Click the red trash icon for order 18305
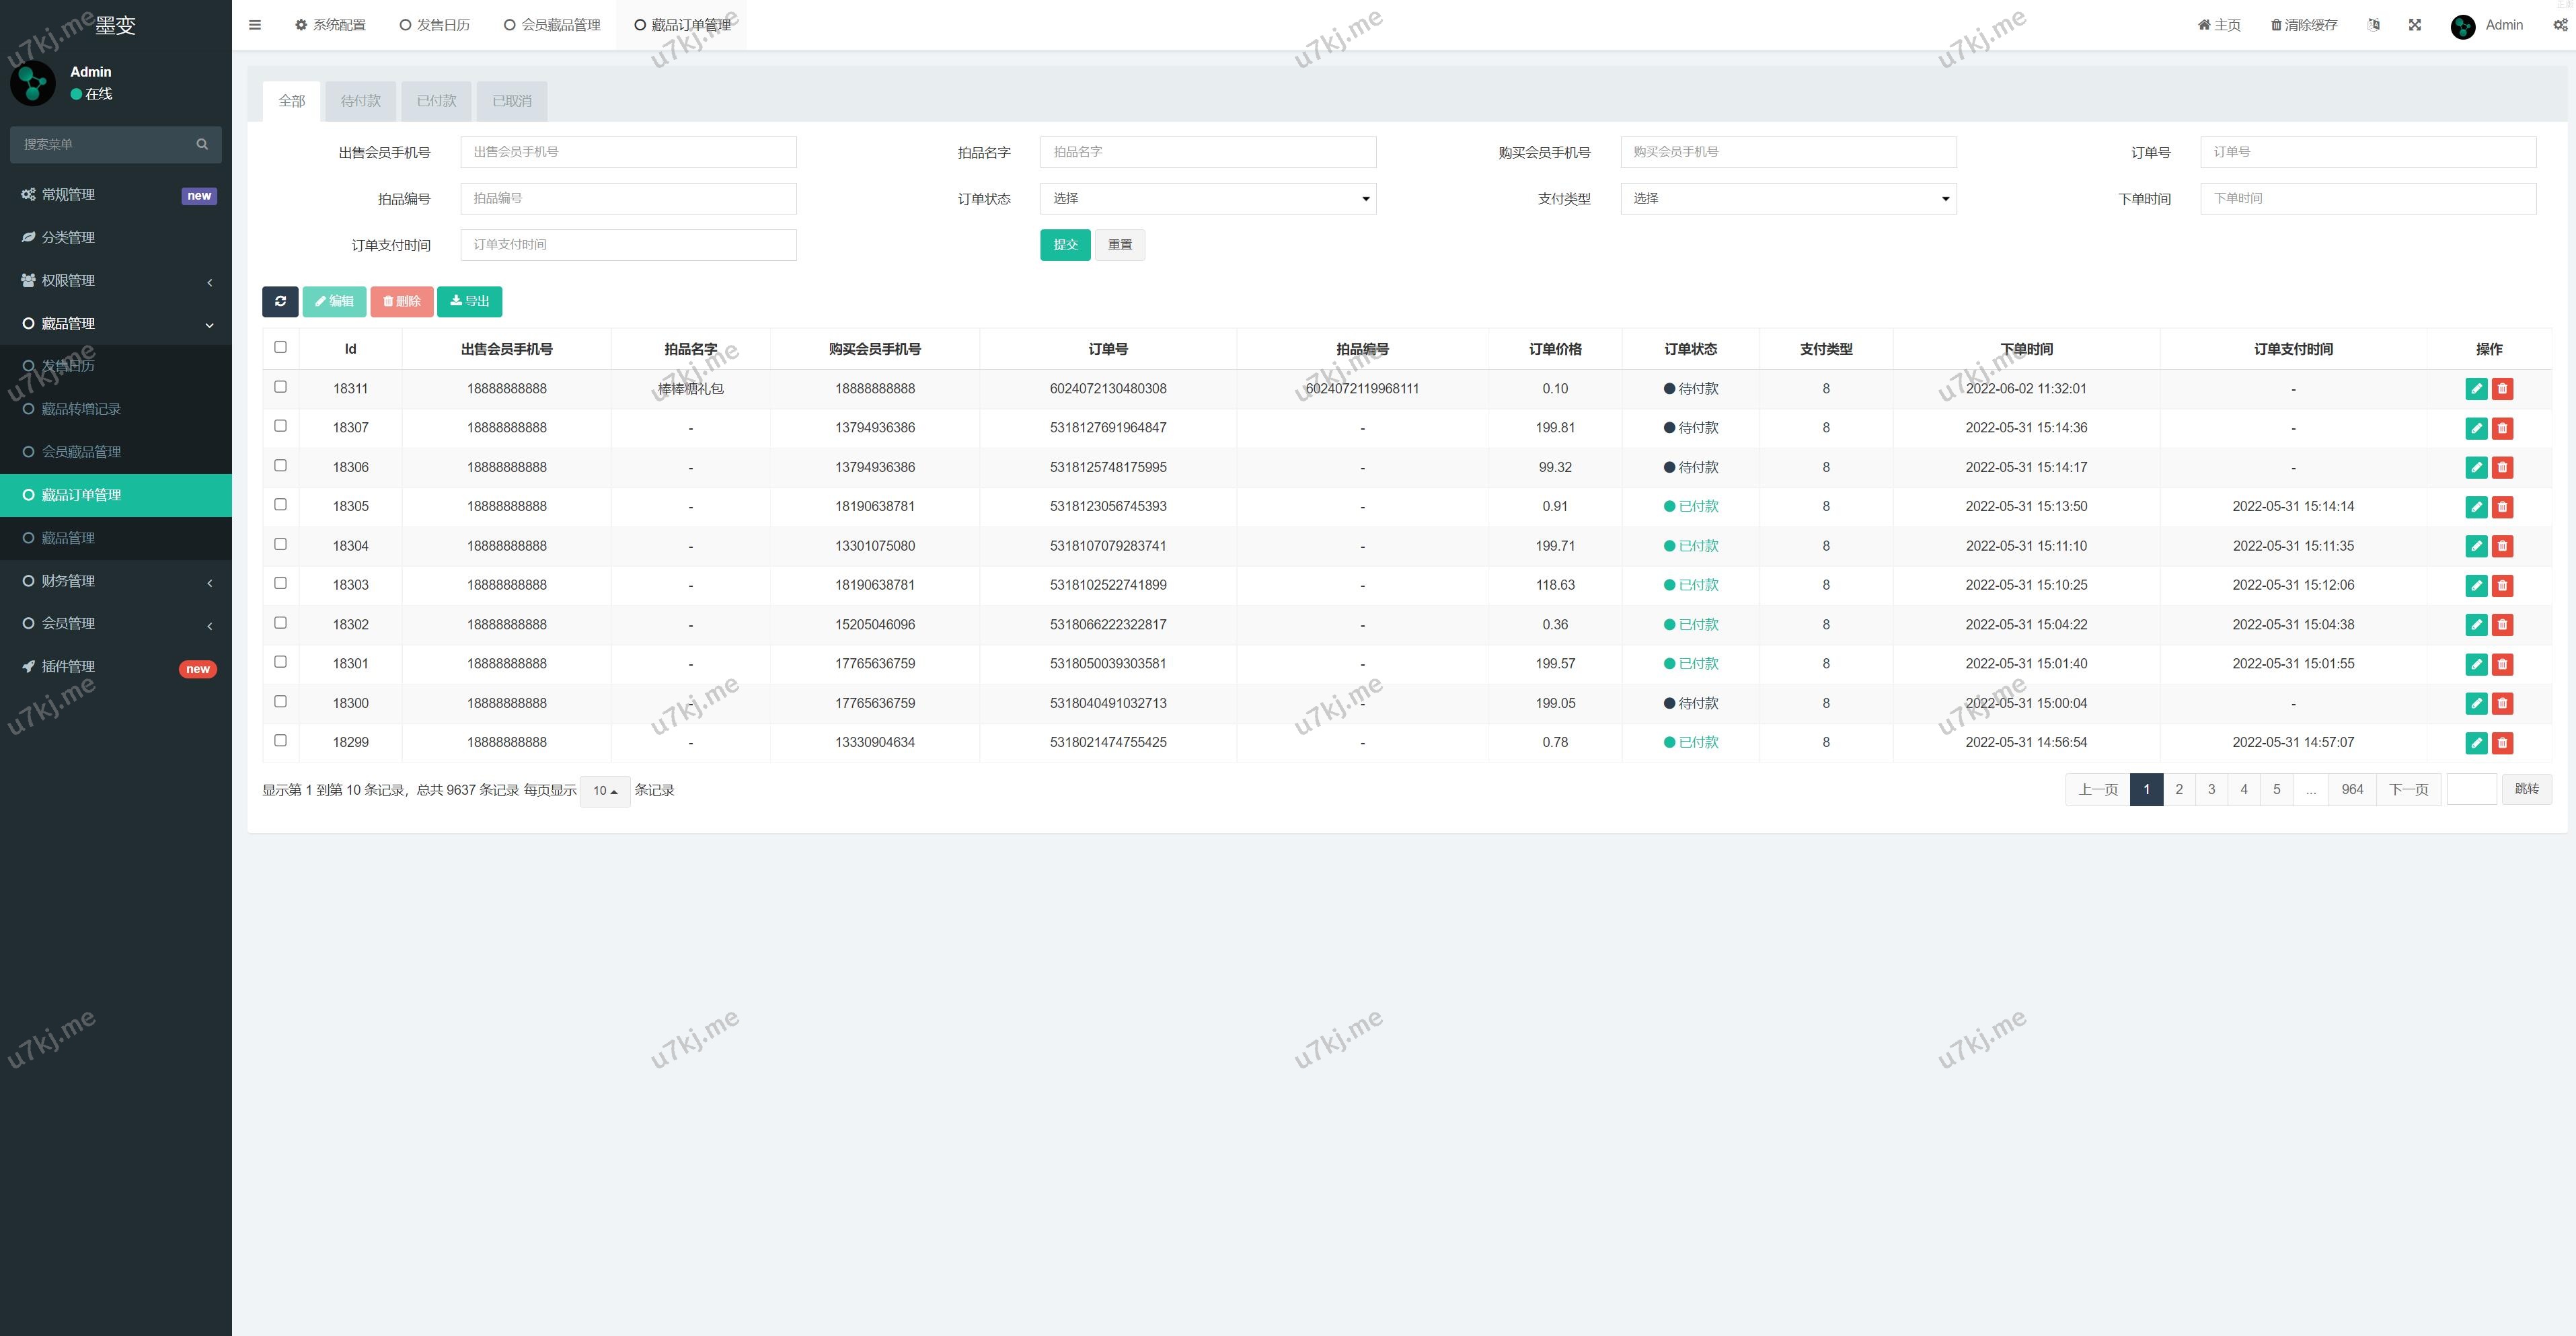This screenshot has width=2576, height=1336. point(2502,507)
